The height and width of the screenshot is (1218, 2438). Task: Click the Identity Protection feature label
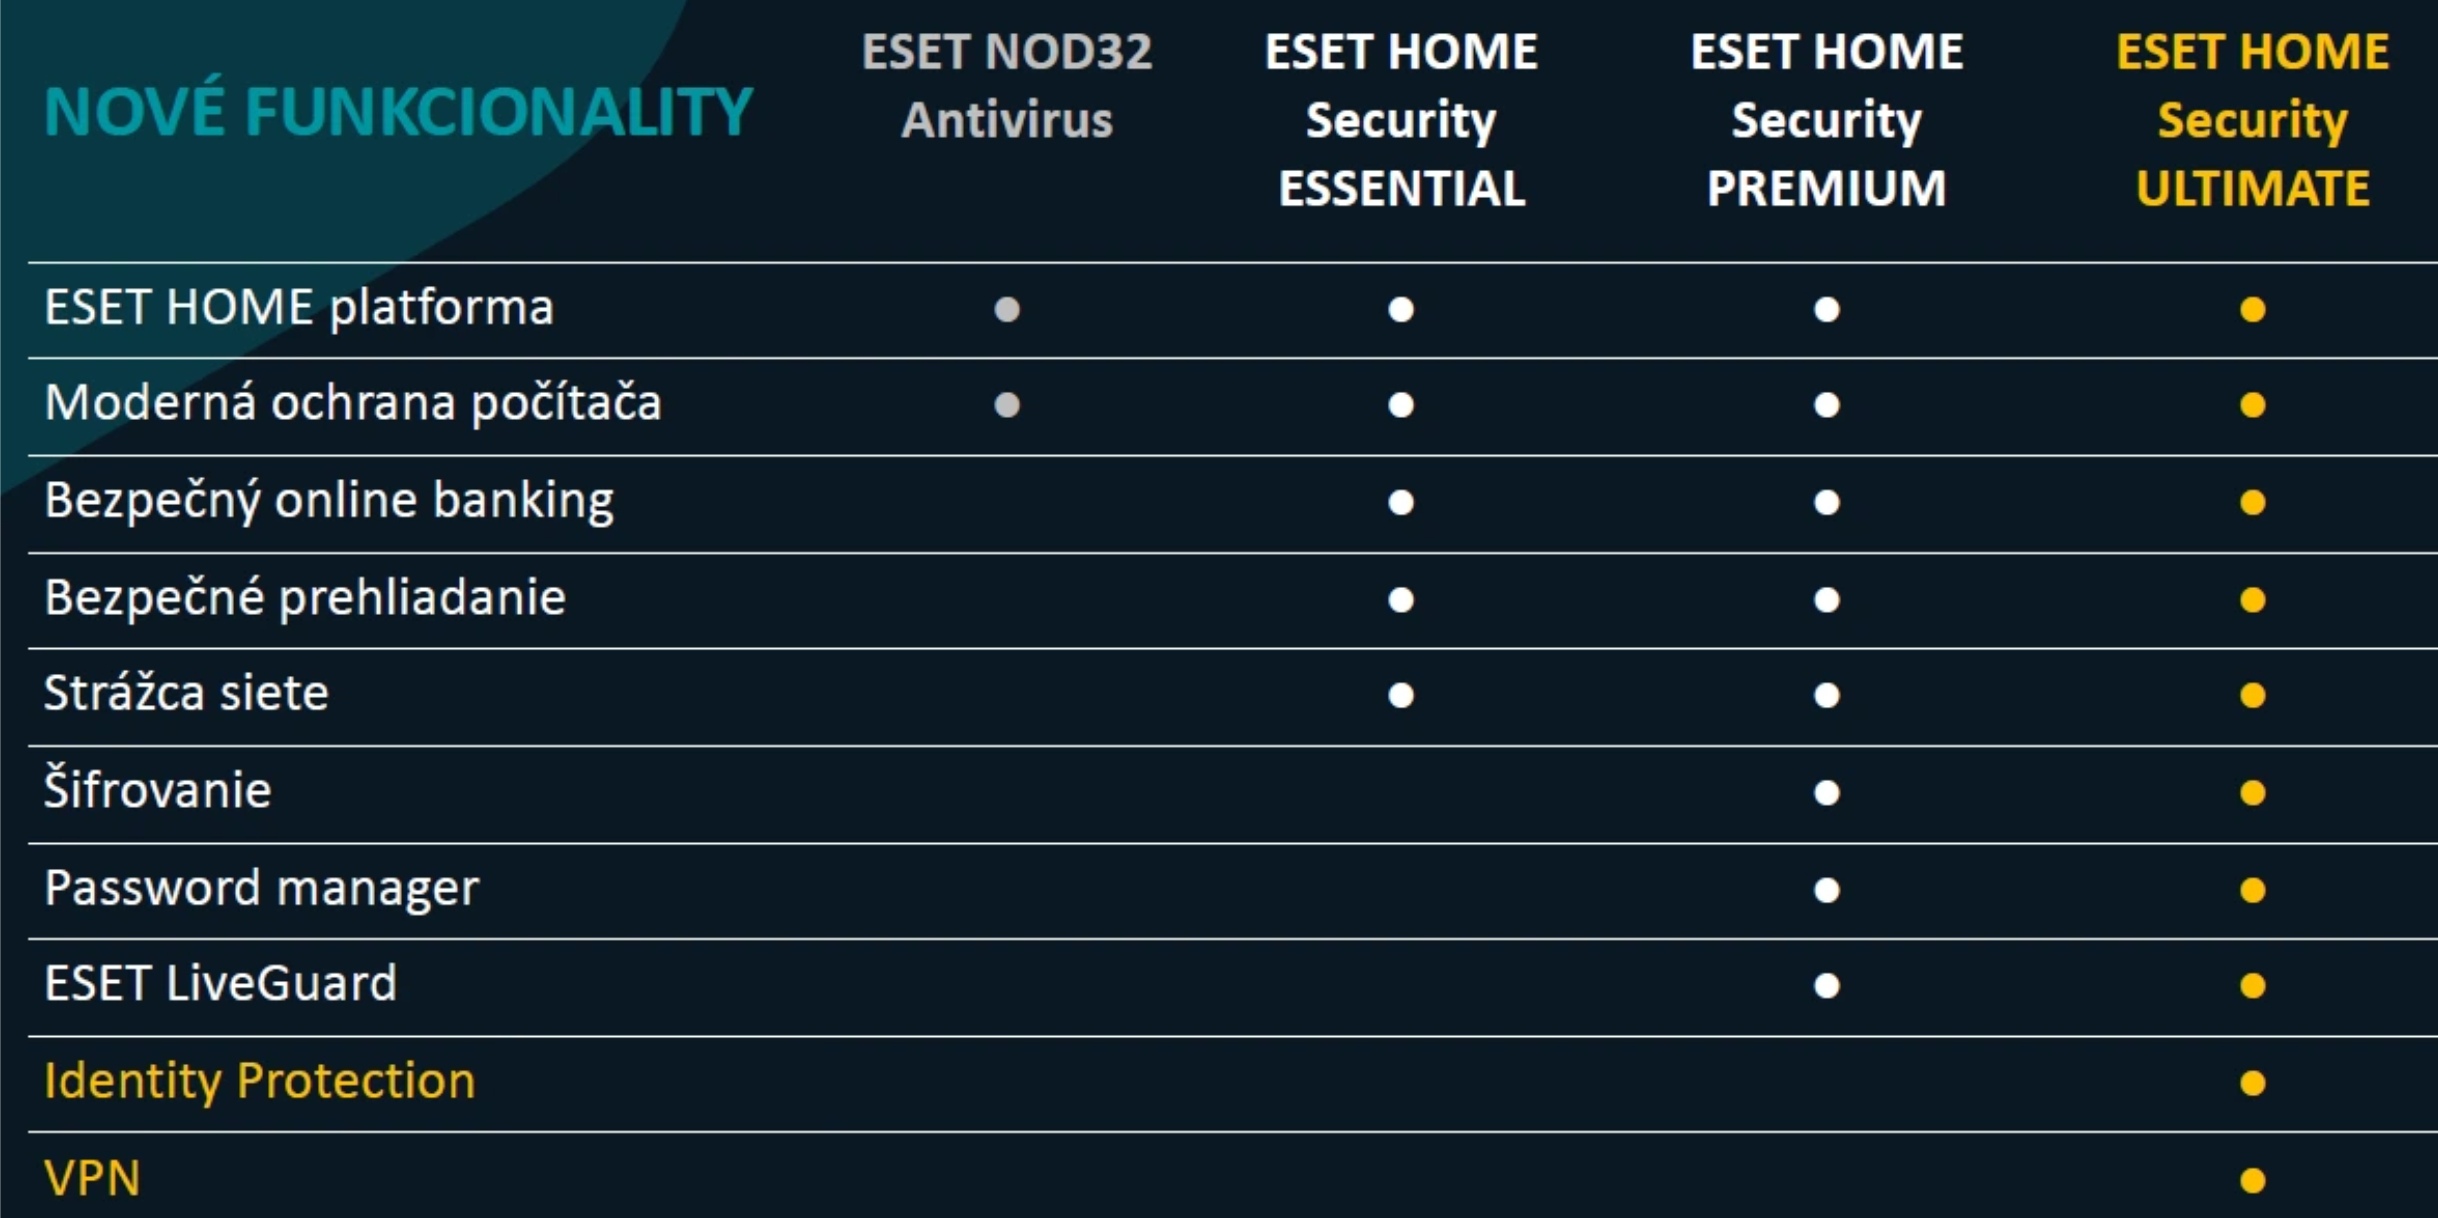click(260, 1081)
